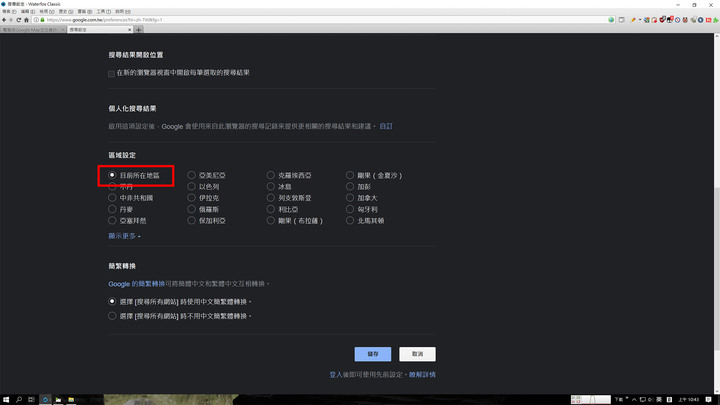Select the 中非共和國 region radio button
This screenshot has width=720, height=405.
(x=112, y=197)
